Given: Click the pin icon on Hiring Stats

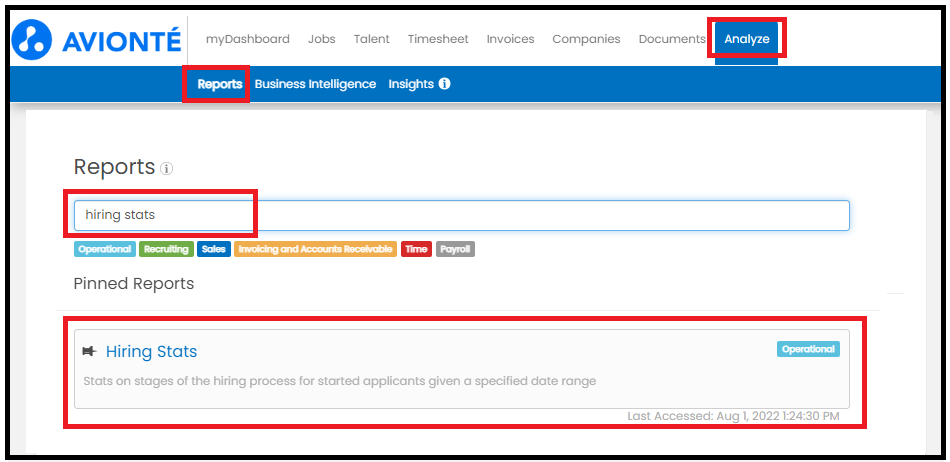Looking at the screenshot, I should [x=89, y=351].
